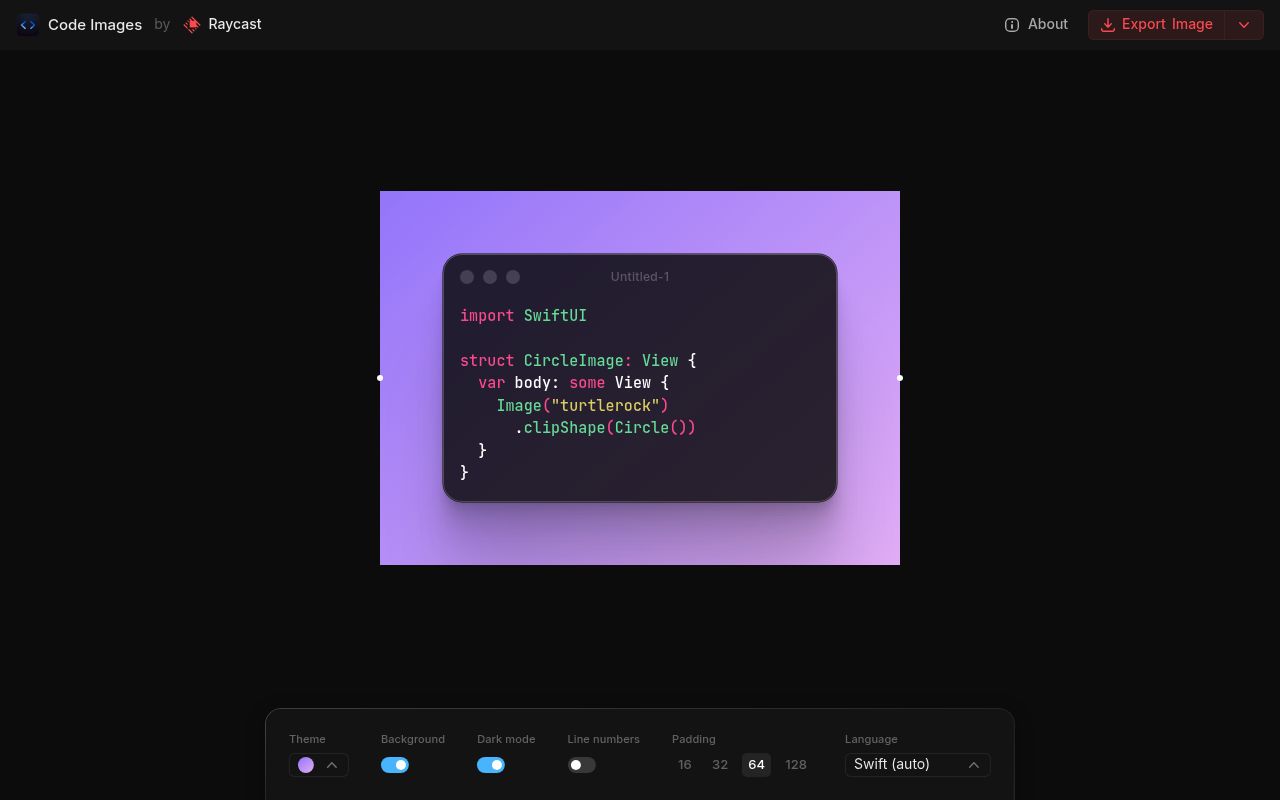Viewport: 1280px width, 800px height.
Task: Expand the Theme selector dropdown
Action: coord(331,765)
